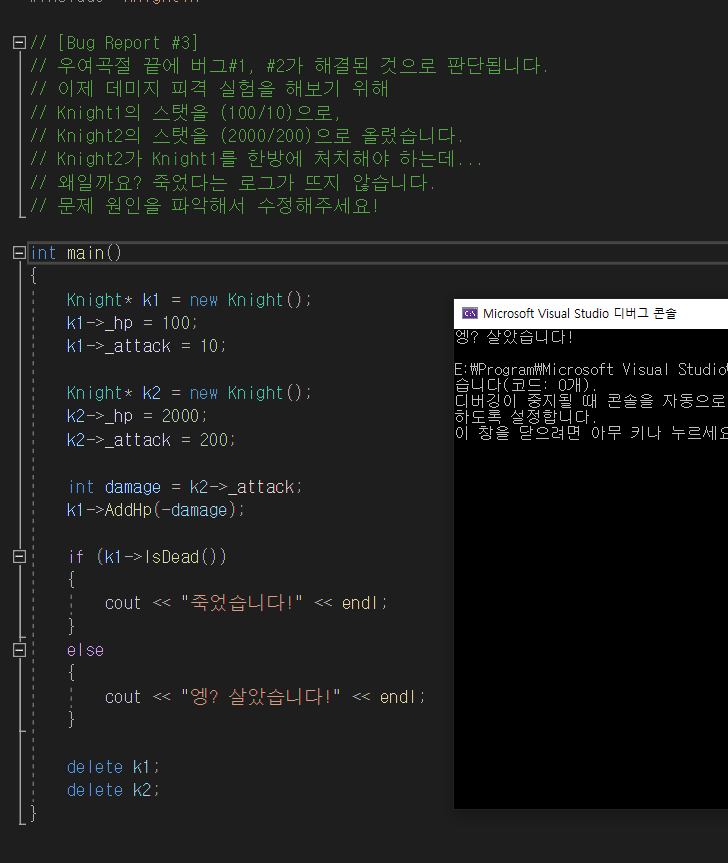Click the 'k1->_attack = 10;' line
This screenshot has height=863, width=728.
click(x=146, y=346)
